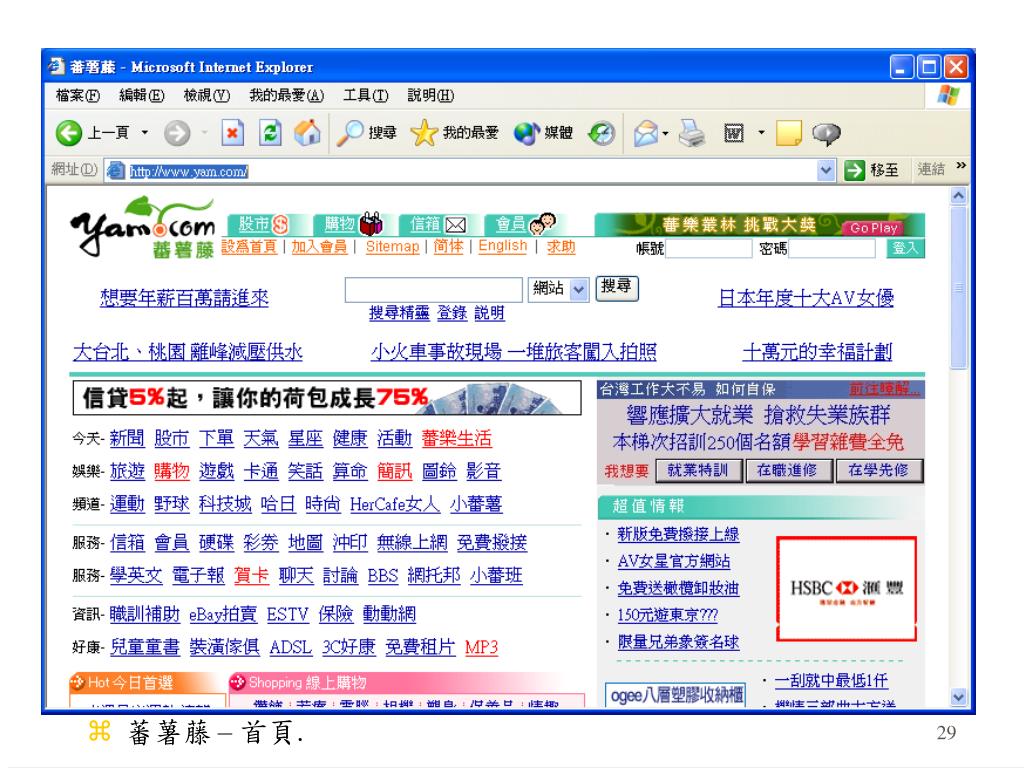
Task: Click the 密碼 password input field
Action: pos(832,248)
